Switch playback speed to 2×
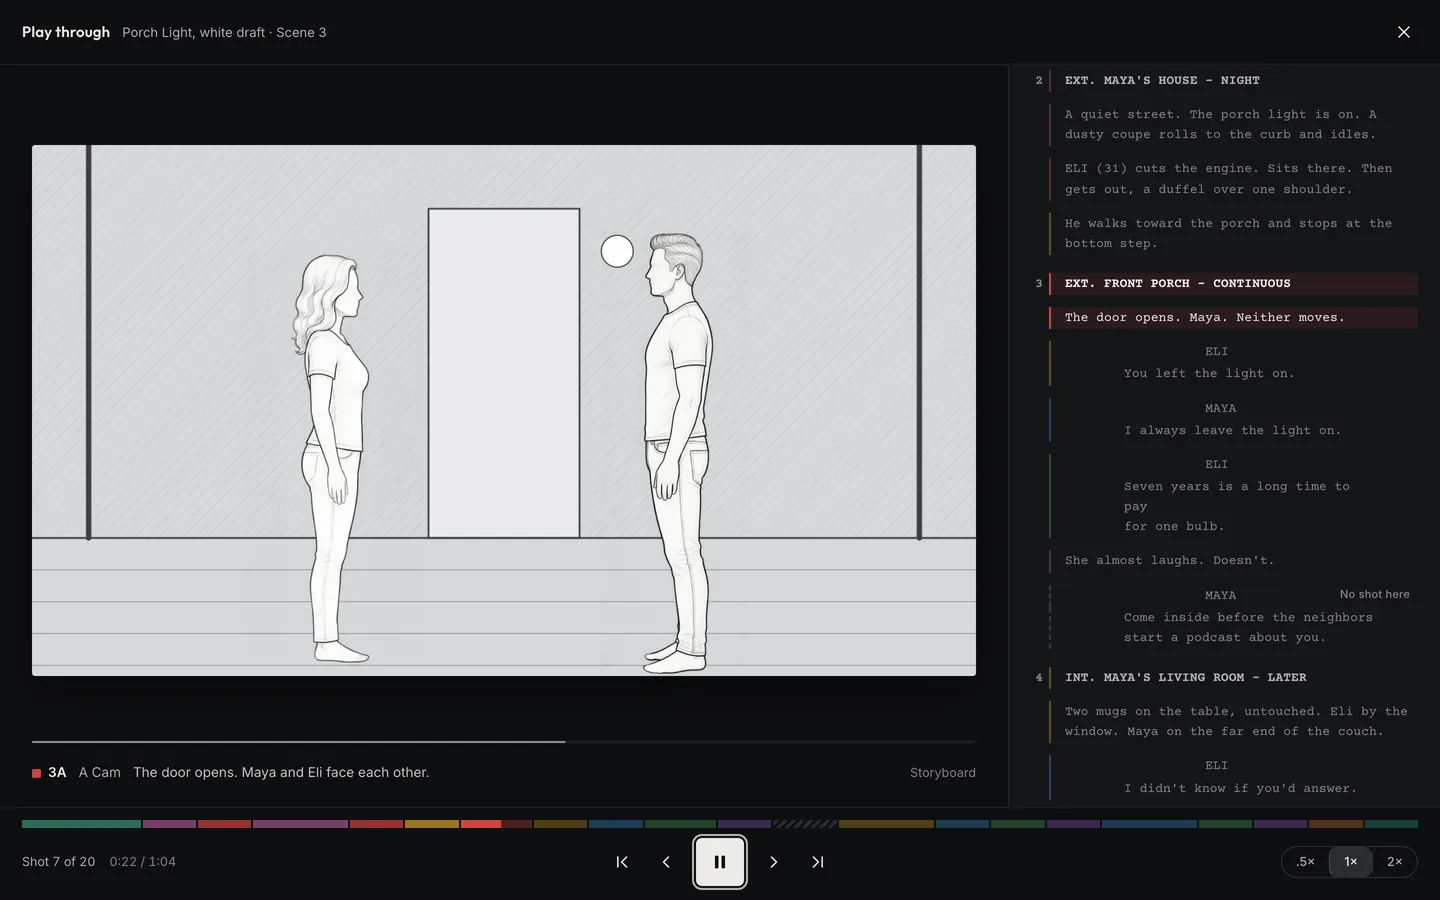The height and width of the screenshot is (900, 1440). pyautogui.click(x=1395, y=862)
